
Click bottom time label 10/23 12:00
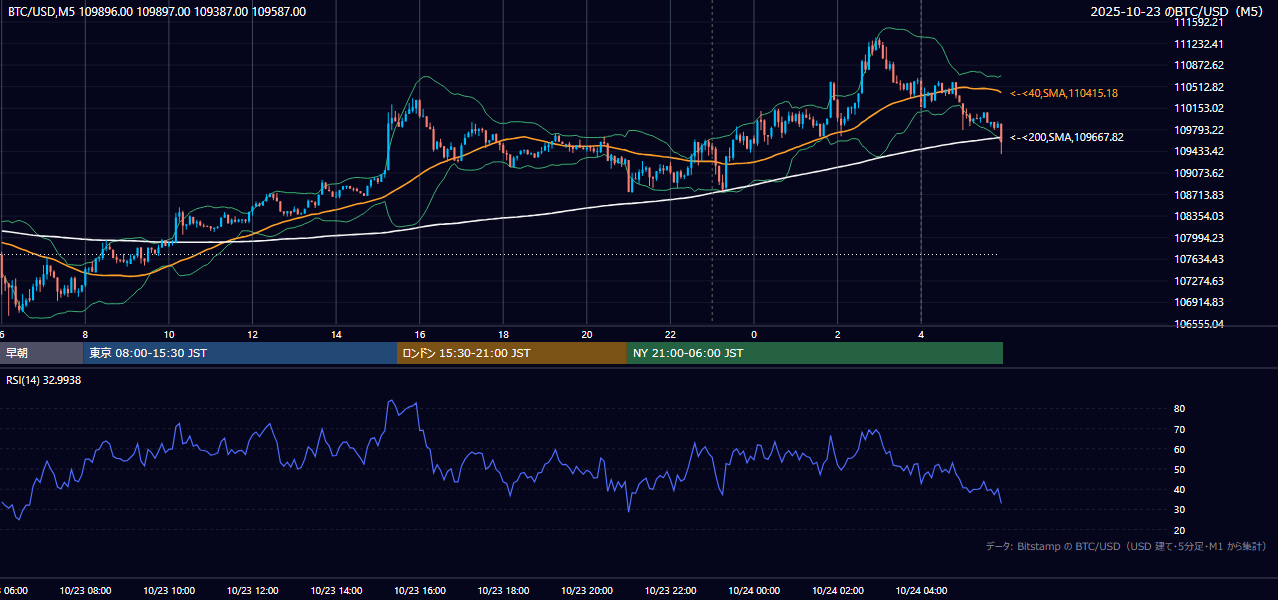point(252,591)
